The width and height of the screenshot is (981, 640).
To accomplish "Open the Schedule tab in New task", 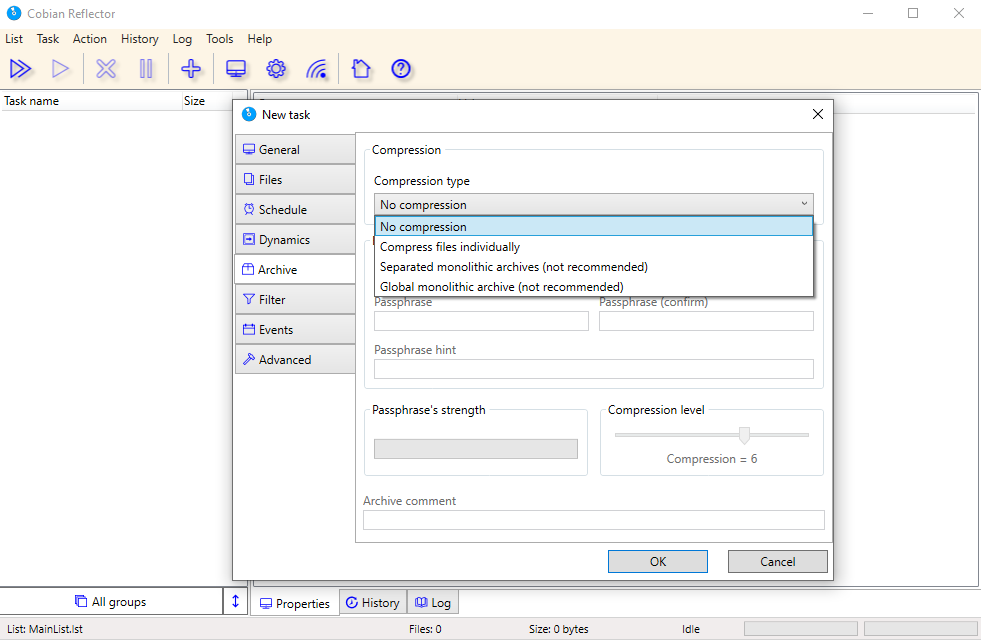I will (x=295, y=210).
